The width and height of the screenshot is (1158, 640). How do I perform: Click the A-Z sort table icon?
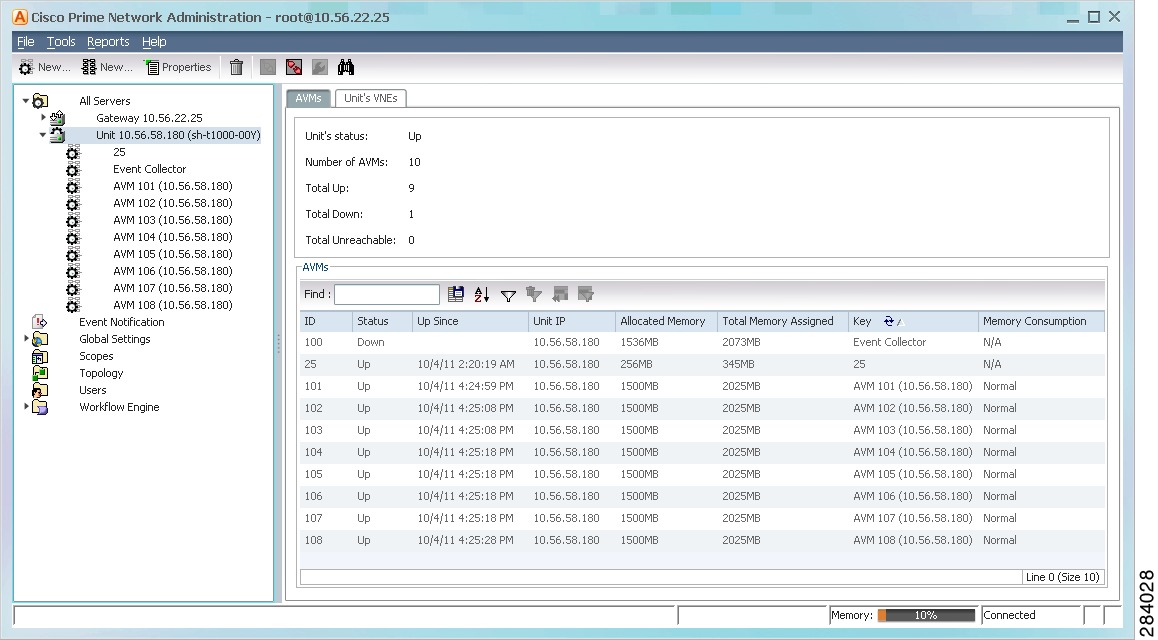tap(482, 295)
